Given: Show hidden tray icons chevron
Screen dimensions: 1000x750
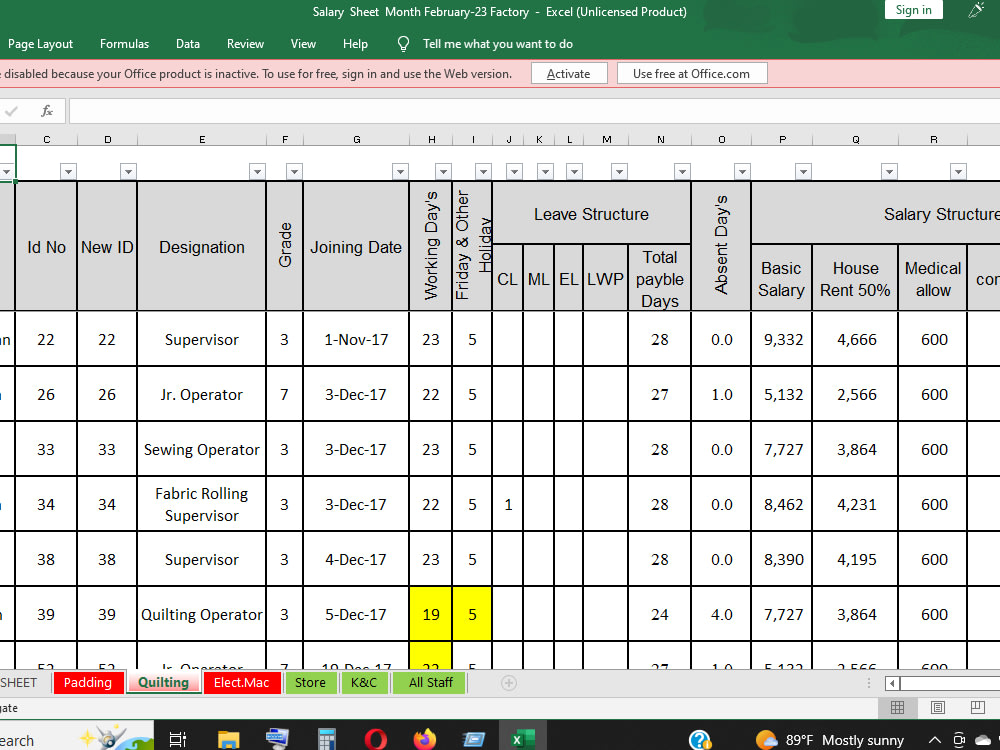Looking at the screenshot, I should [934, 740].
